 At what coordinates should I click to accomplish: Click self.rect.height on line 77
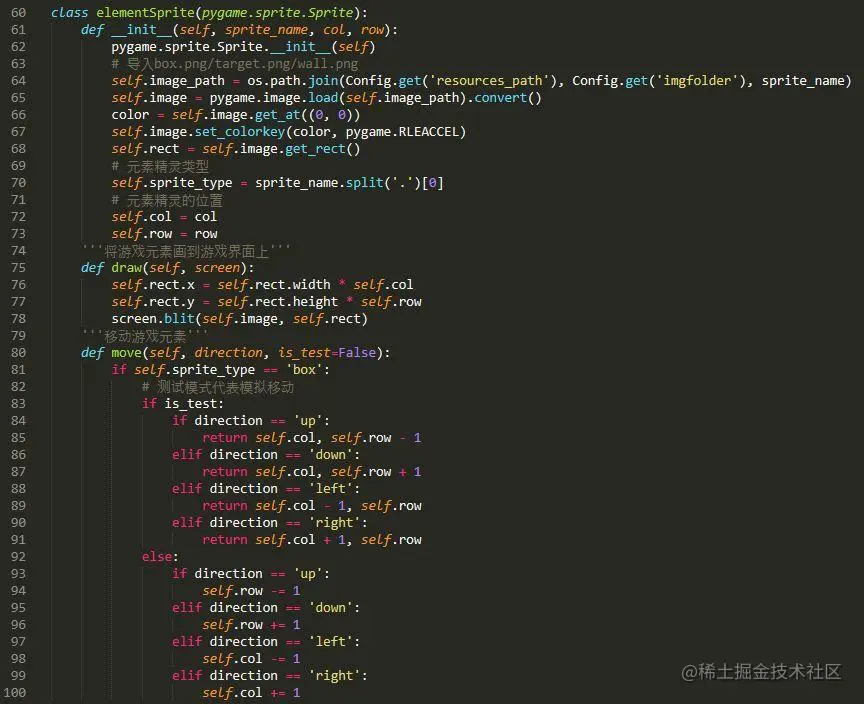click(277, 302)
